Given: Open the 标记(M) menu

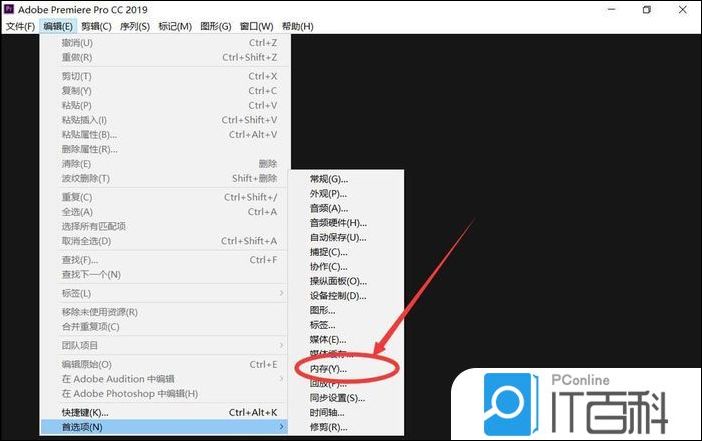Looking at the screenshot, I should pyautogui.click(x=175, y=26).
